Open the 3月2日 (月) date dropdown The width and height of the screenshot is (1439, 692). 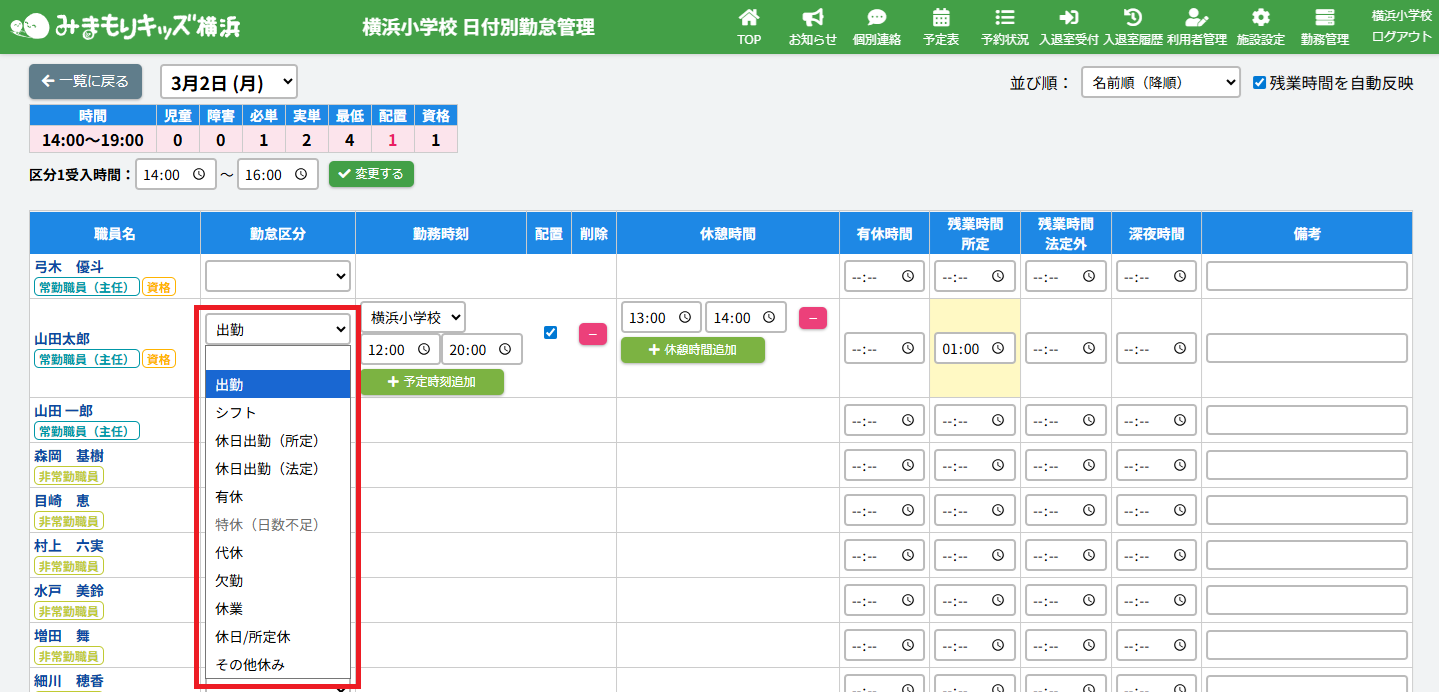(x=229, y=82)
